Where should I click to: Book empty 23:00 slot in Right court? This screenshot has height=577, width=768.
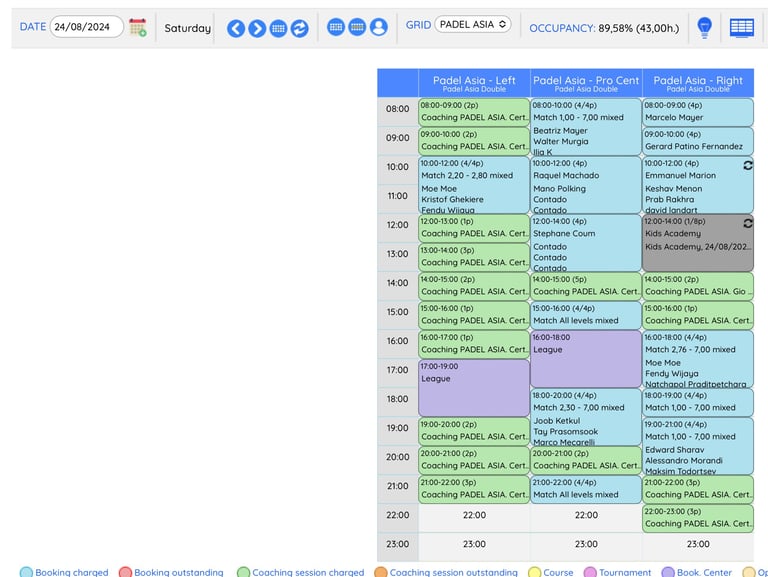tap(698, 547)
